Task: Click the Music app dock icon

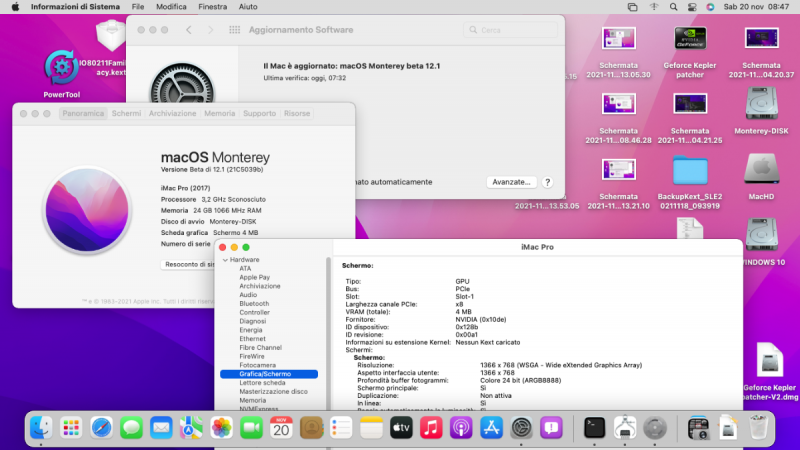Action: [x=431, y=428]
